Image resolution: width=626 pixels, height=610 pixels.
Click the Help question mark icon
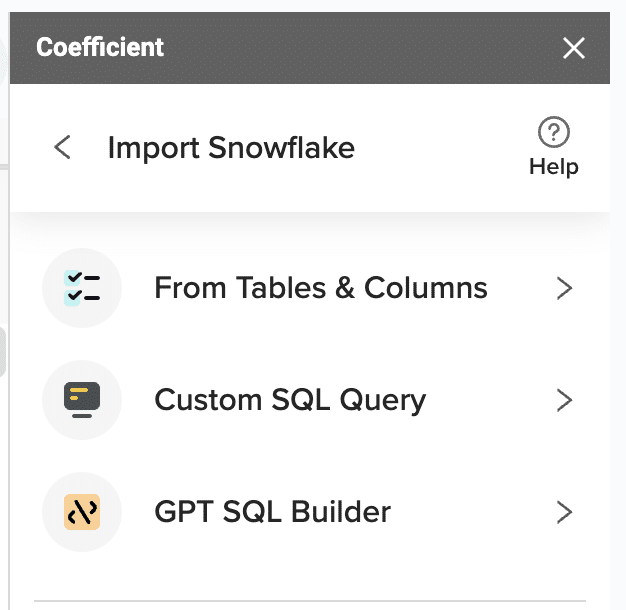pos(553,132)
